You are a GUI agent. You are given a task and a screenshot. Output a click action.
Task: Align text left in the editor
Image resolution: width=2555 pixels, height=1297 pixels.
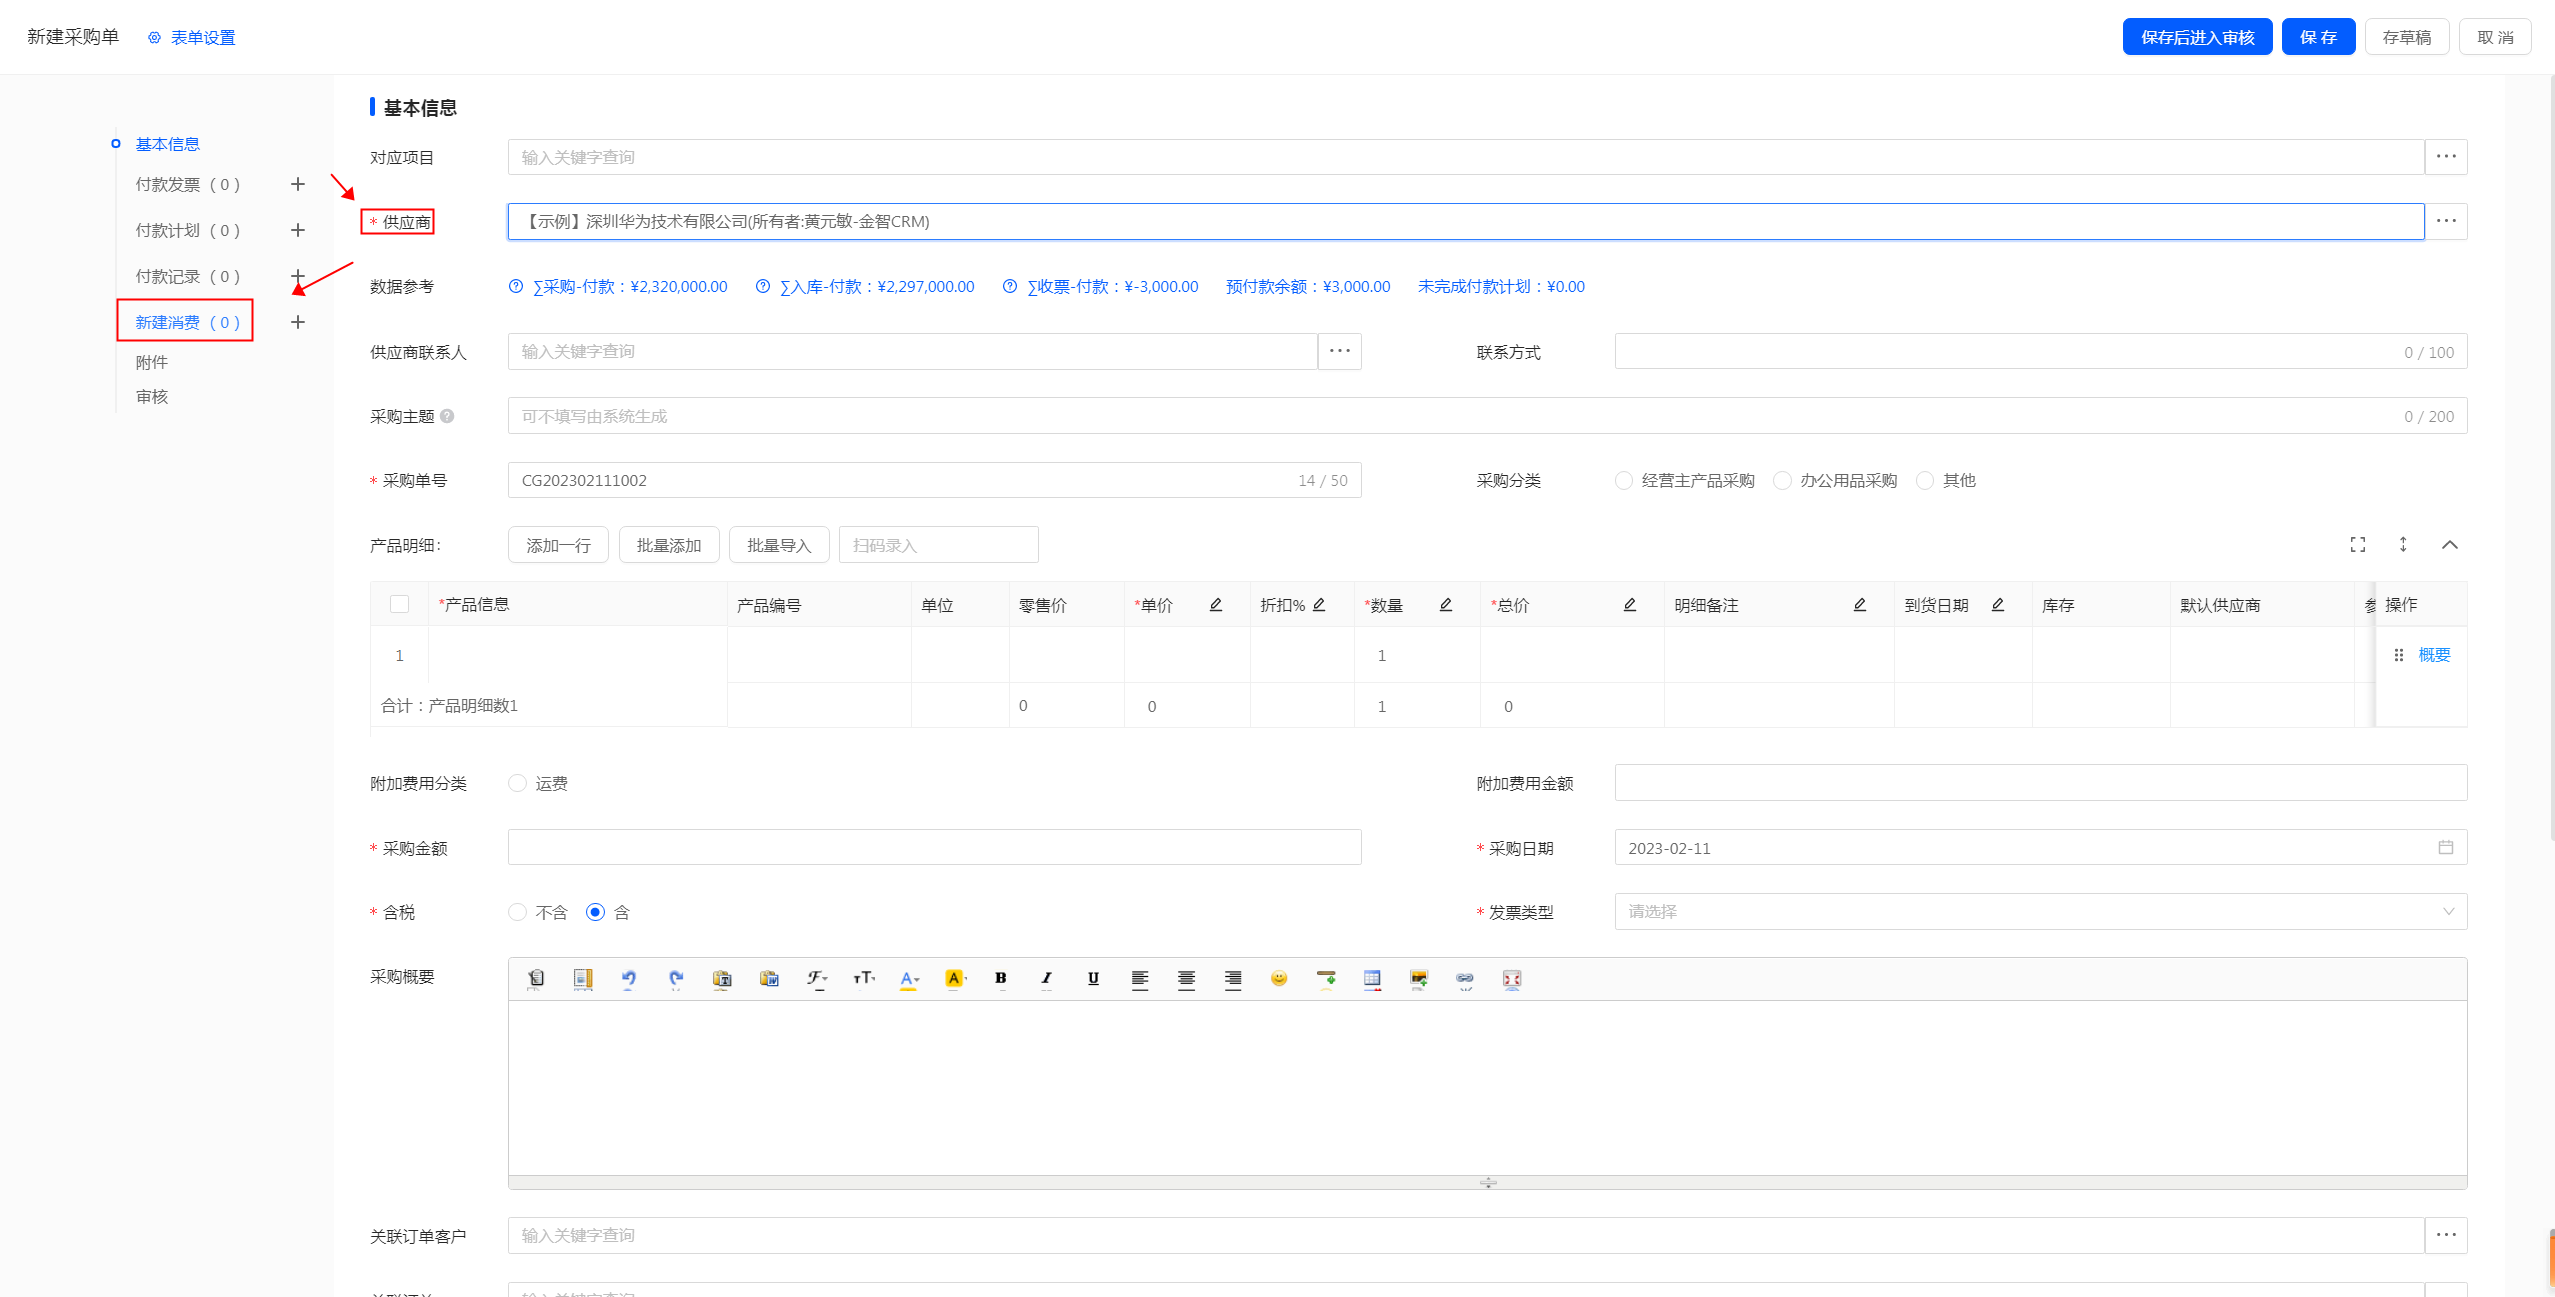[x=1140, y=979]
